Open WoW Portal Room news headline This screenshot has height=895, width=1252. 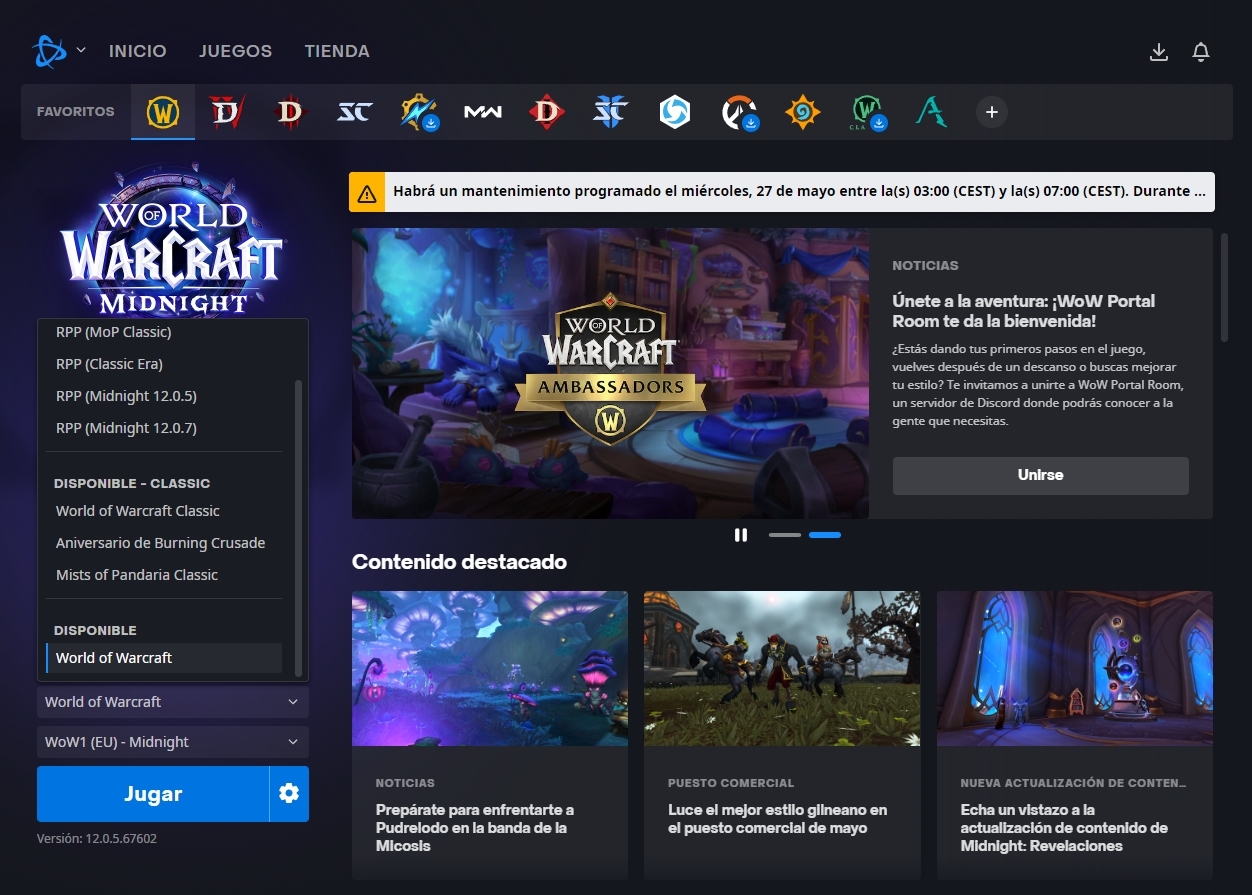coord(1024,311)
